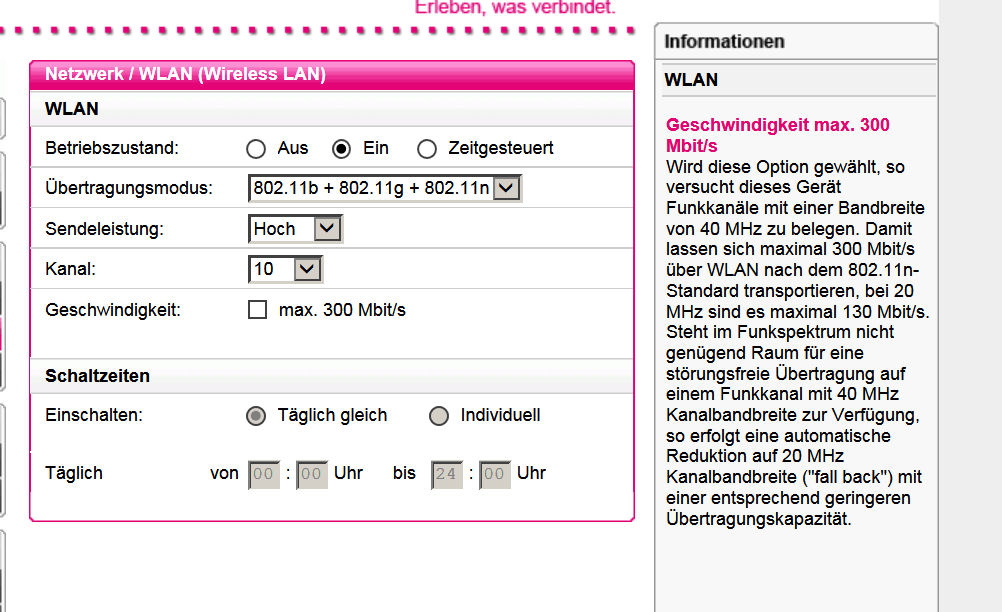Click the Schaltzeiten section heading
The height and width of the screenshot is (612, 1002).
(98, 376)
